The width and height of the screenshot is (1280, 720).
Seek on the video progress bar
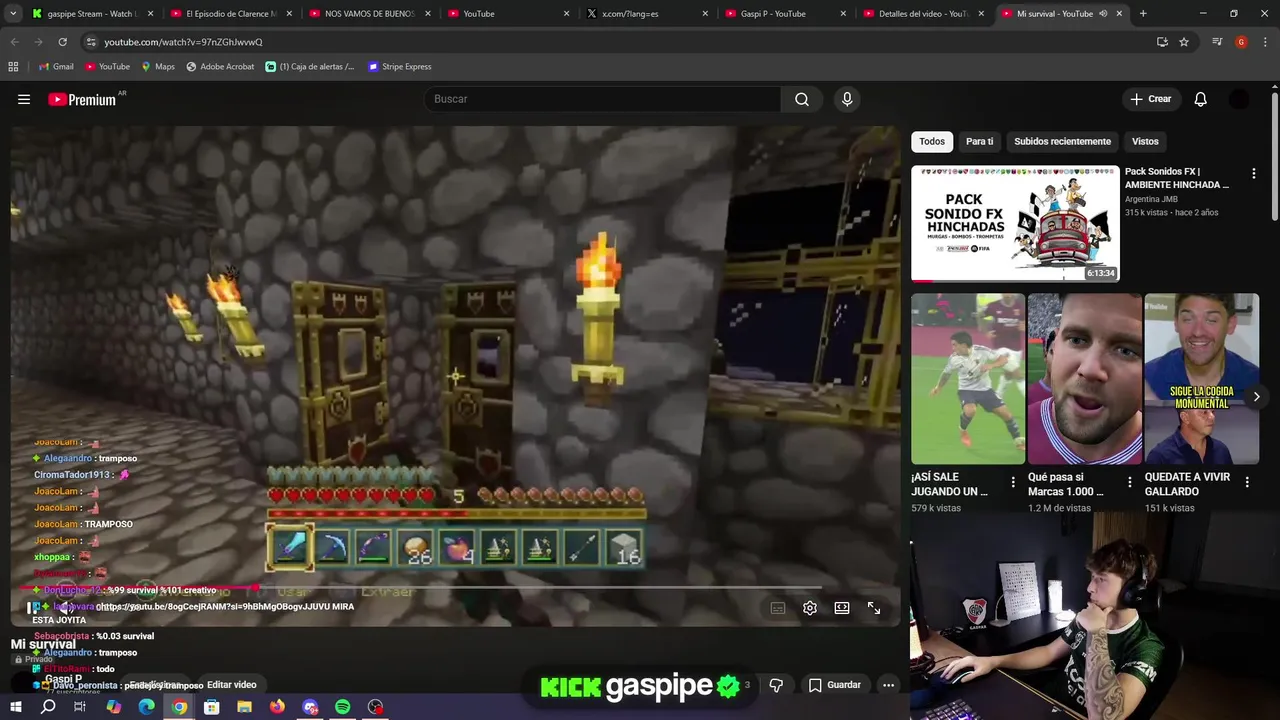(420, 588)
